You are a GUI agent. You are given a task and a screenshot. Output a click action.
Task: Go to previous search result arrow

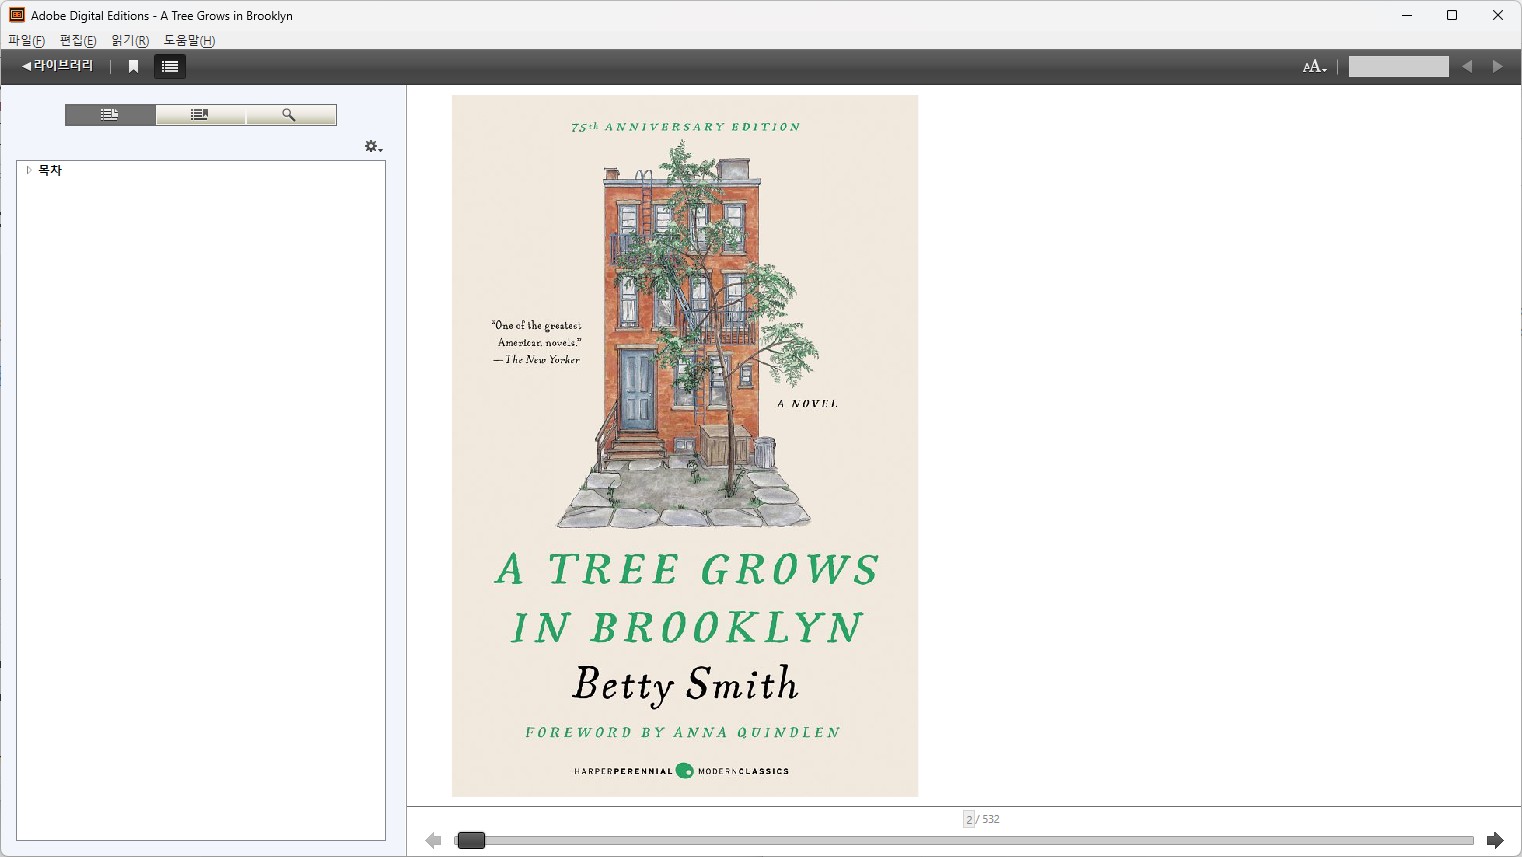tap(1467, 67)
